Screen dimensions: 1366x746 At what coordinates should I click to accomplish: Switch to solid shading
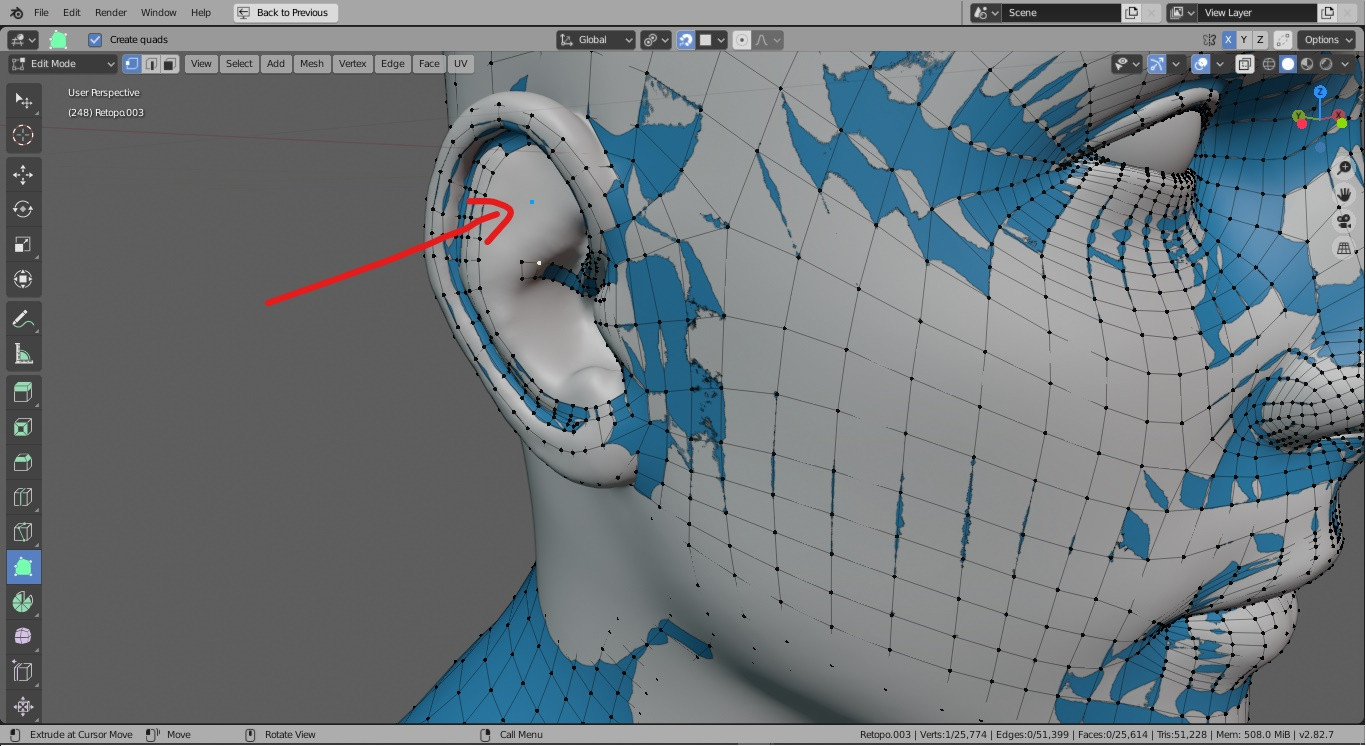pos(1288,64)
